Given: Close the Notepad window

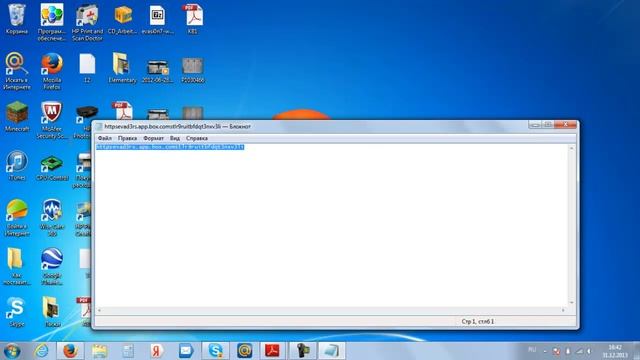Looking at the screenshot, I should tap(566, 124).
